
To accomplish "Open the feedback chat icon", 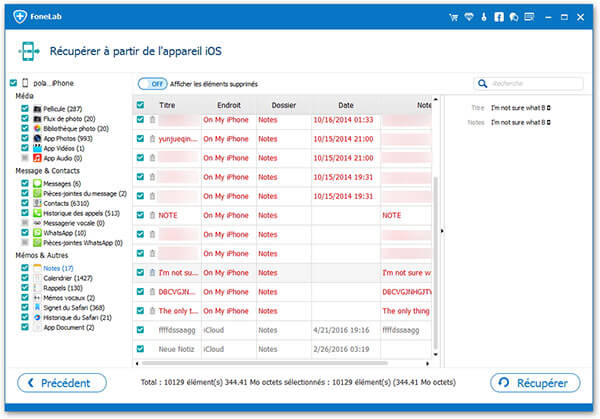I will 512,17.
